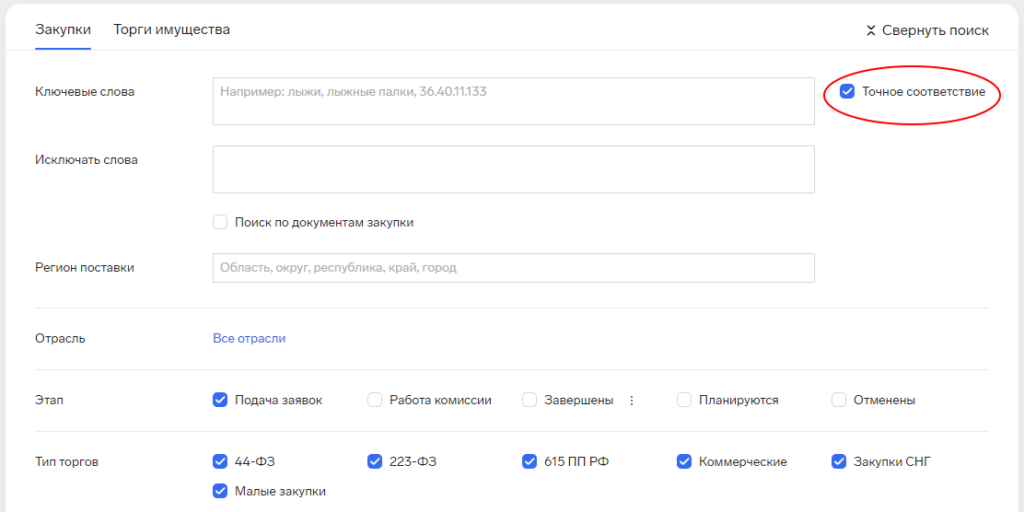Disable the Точное соответствие checkbox

click(x=847, y=92)
